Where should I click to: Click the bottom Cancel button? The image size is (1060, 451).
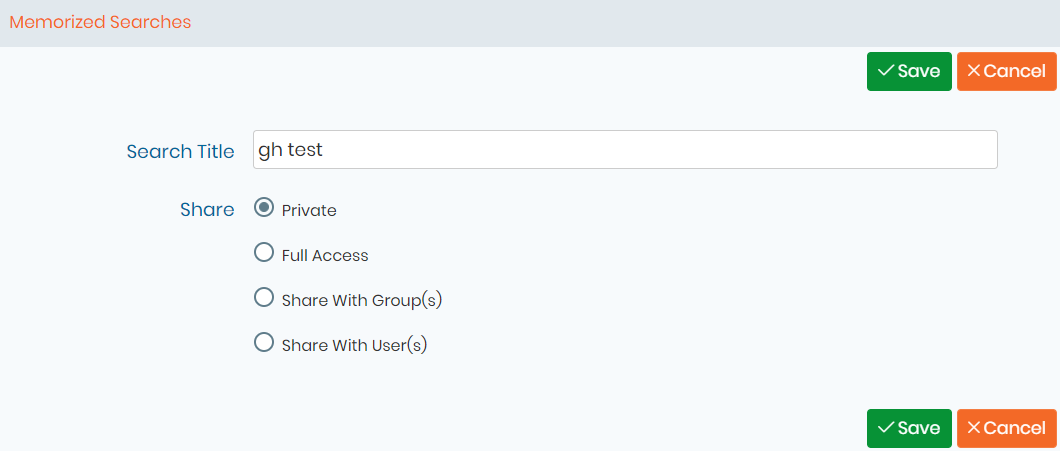click(1007, 428)
